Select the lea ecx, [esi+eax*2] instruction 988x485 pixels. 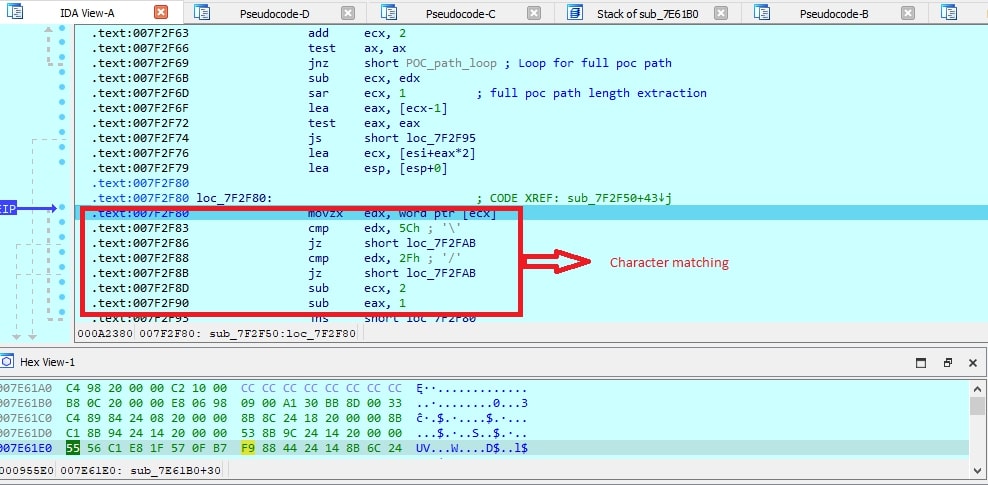click(x=392, y=153)
